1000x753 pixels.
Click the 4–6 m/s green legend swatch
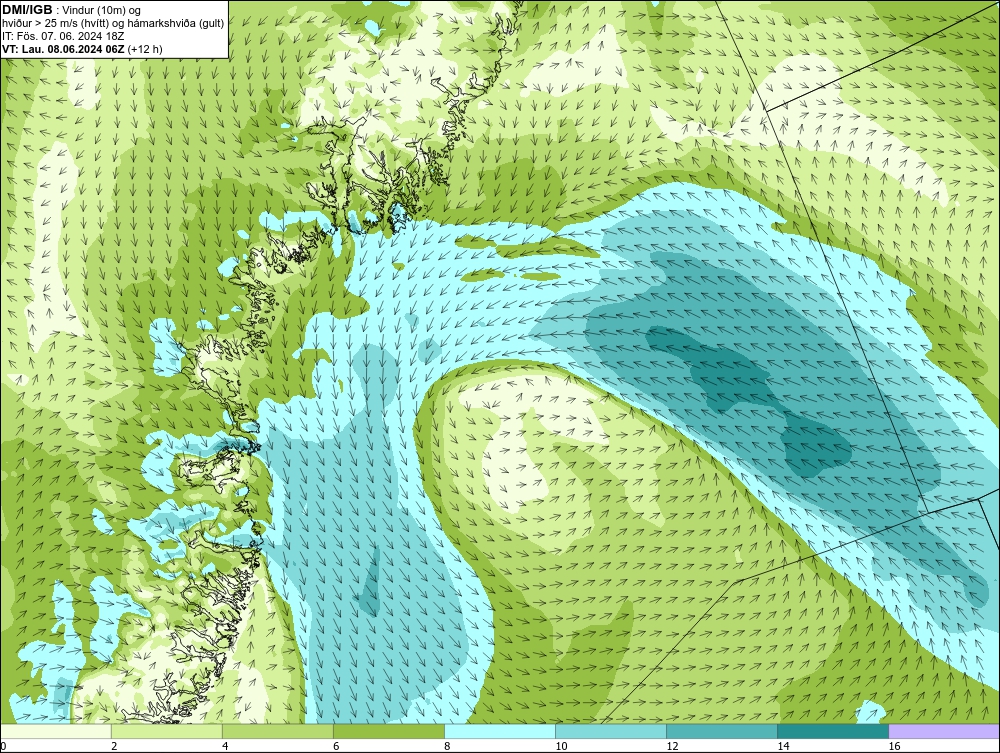[x=278, y=731]
